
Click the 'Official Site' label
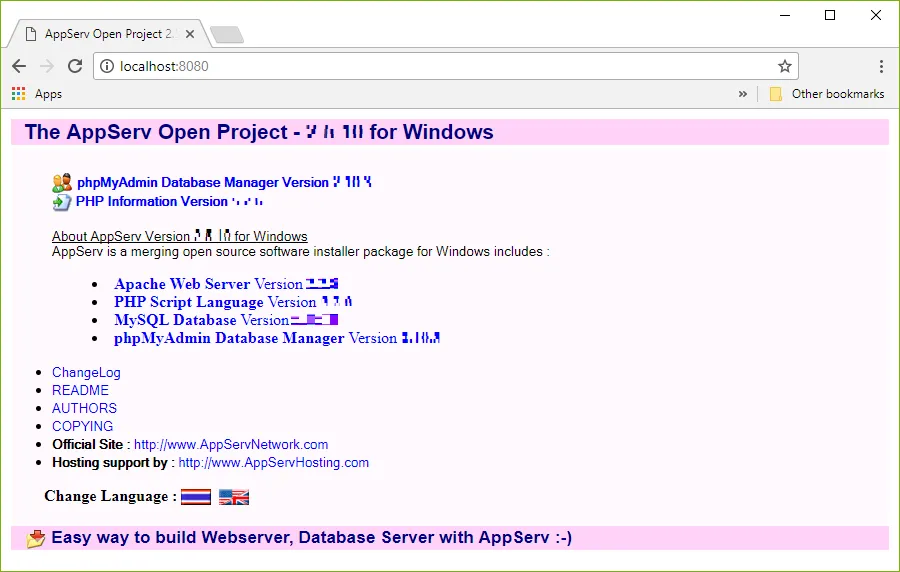click(x=87, y=445)
